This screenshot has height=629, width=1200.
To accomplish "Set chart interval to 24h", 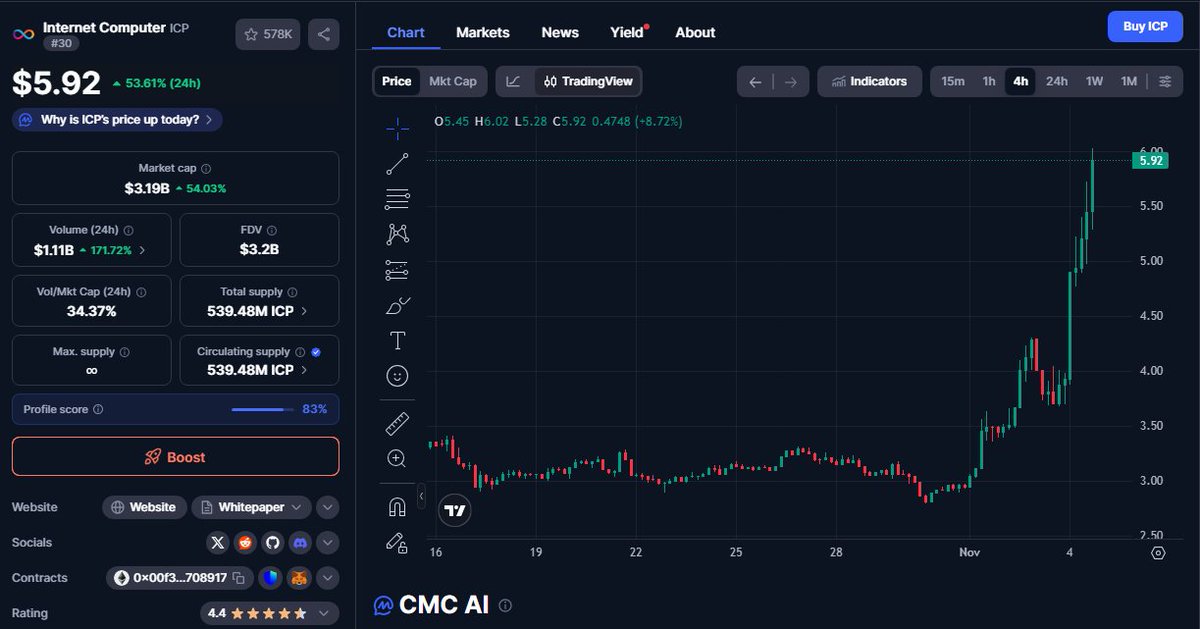I will point(1057,81).
